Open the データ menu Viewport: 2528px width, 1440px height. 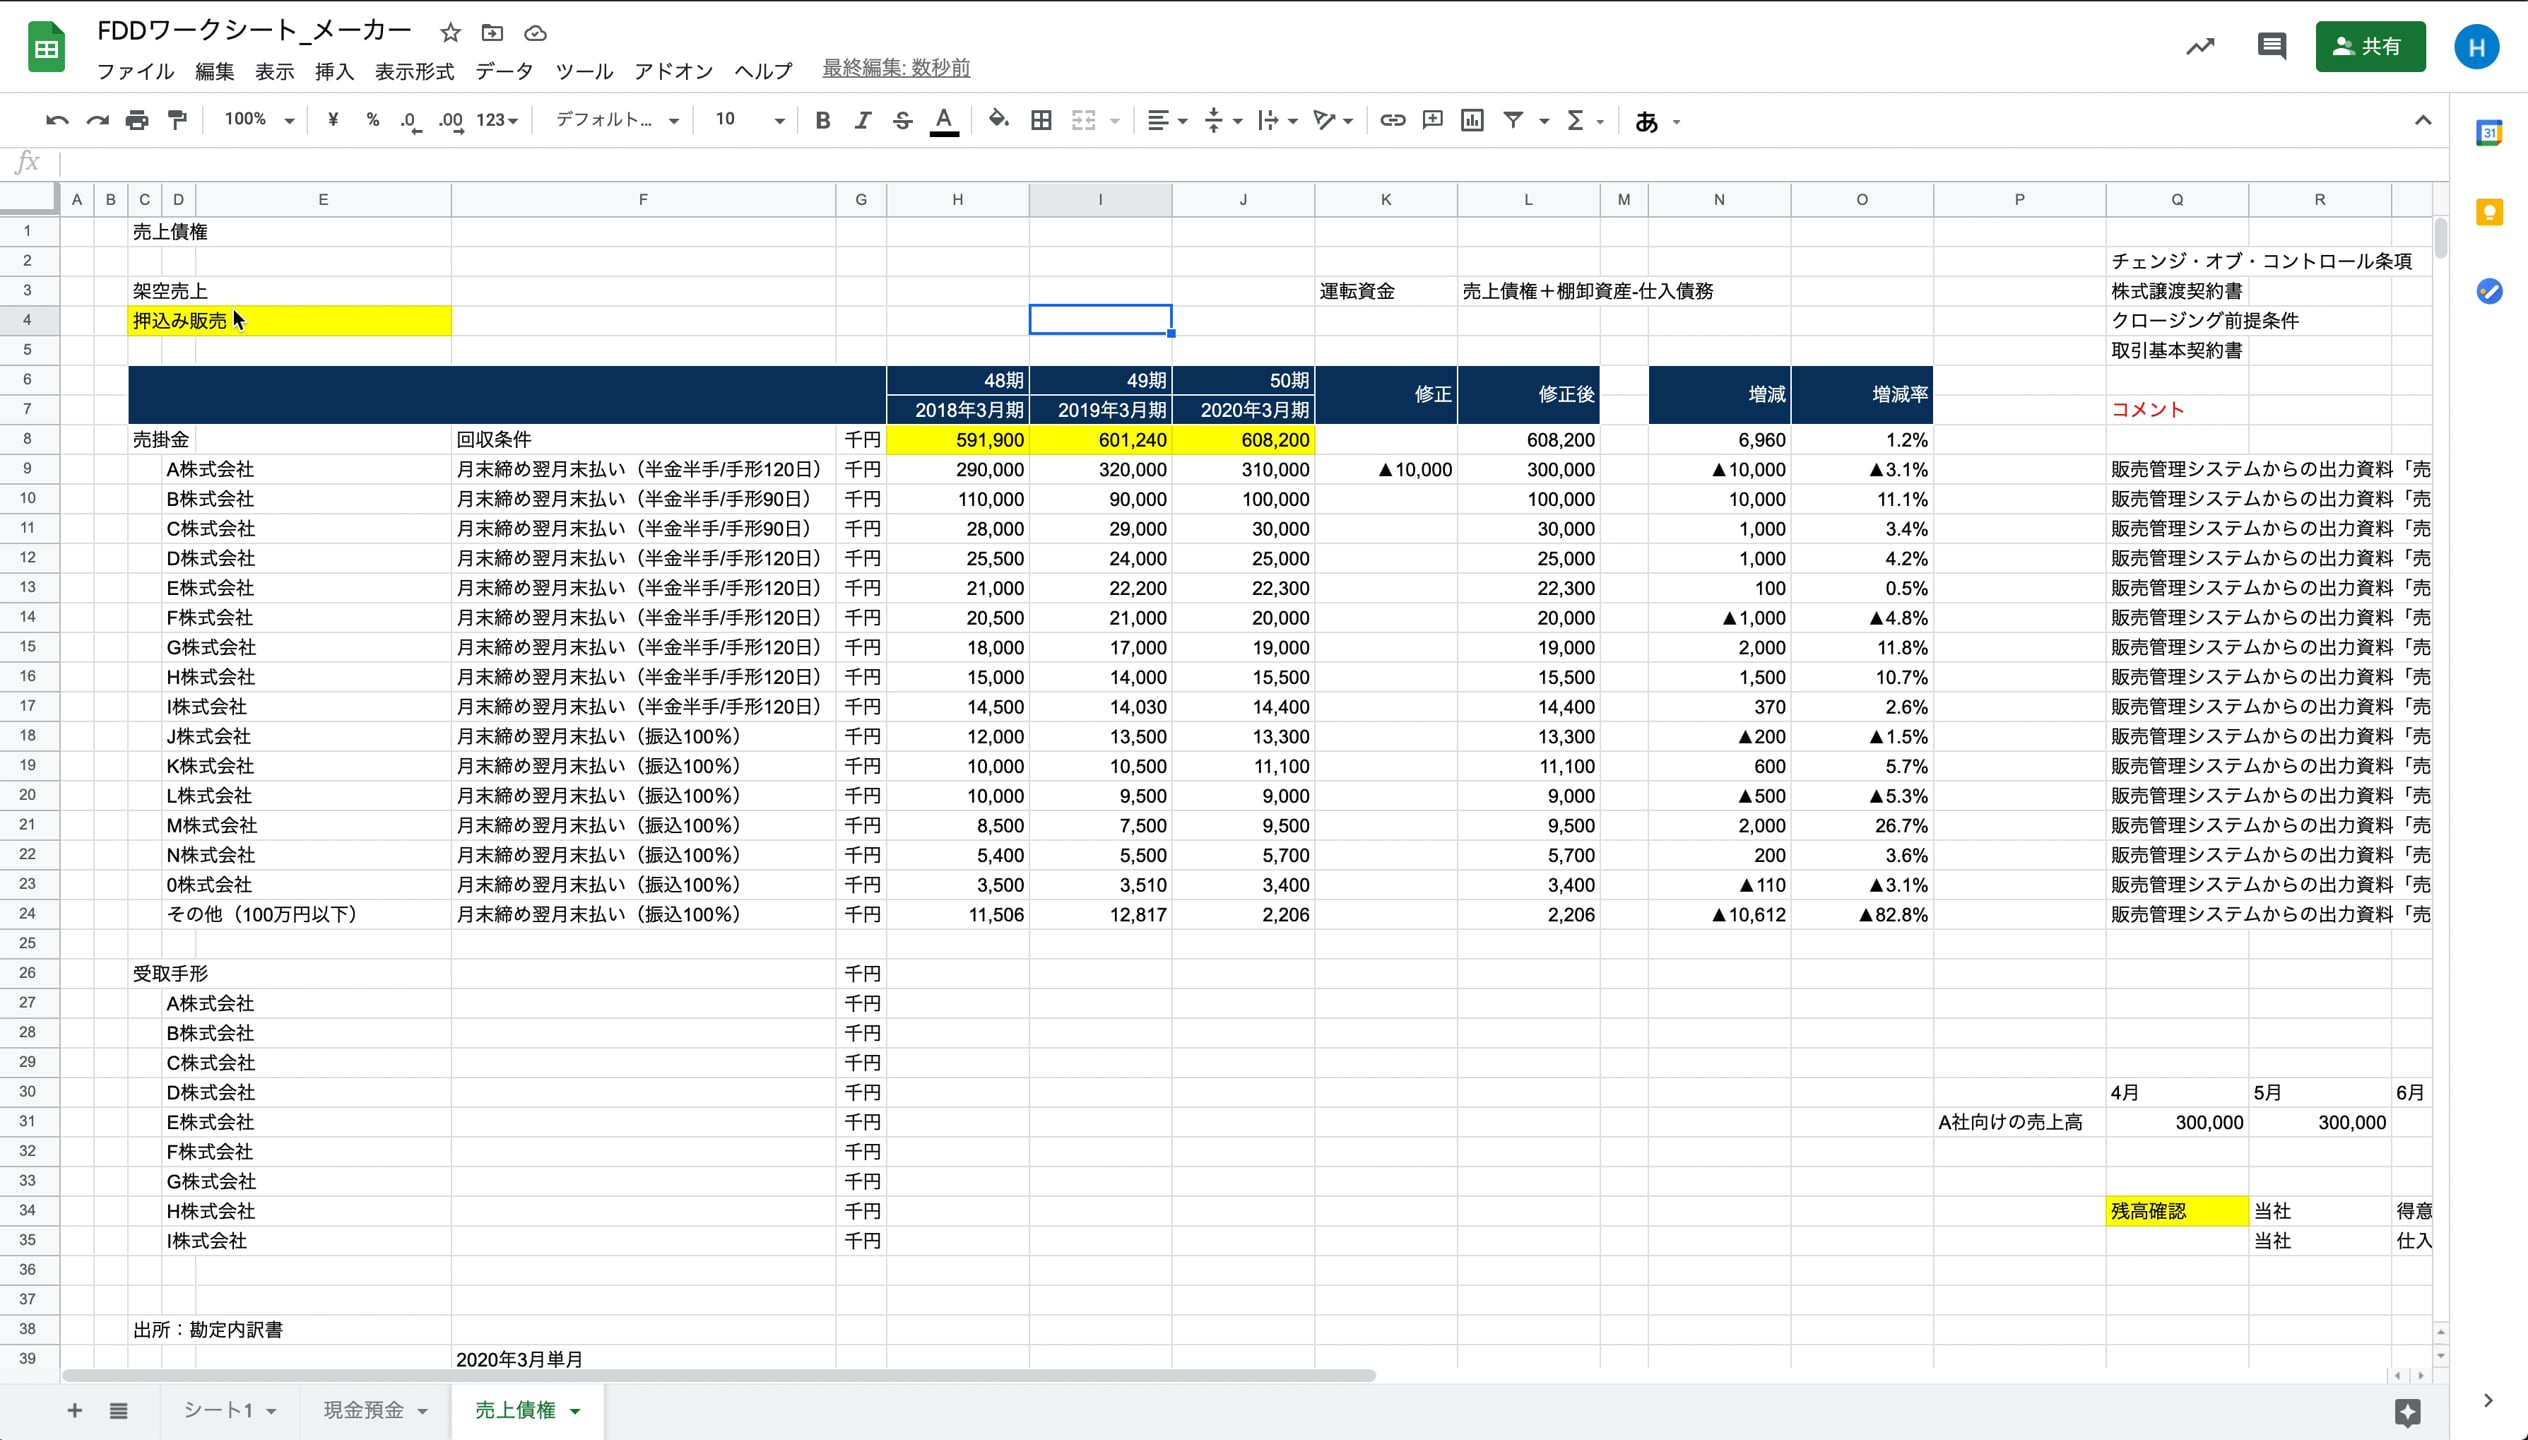click(504, 71)
